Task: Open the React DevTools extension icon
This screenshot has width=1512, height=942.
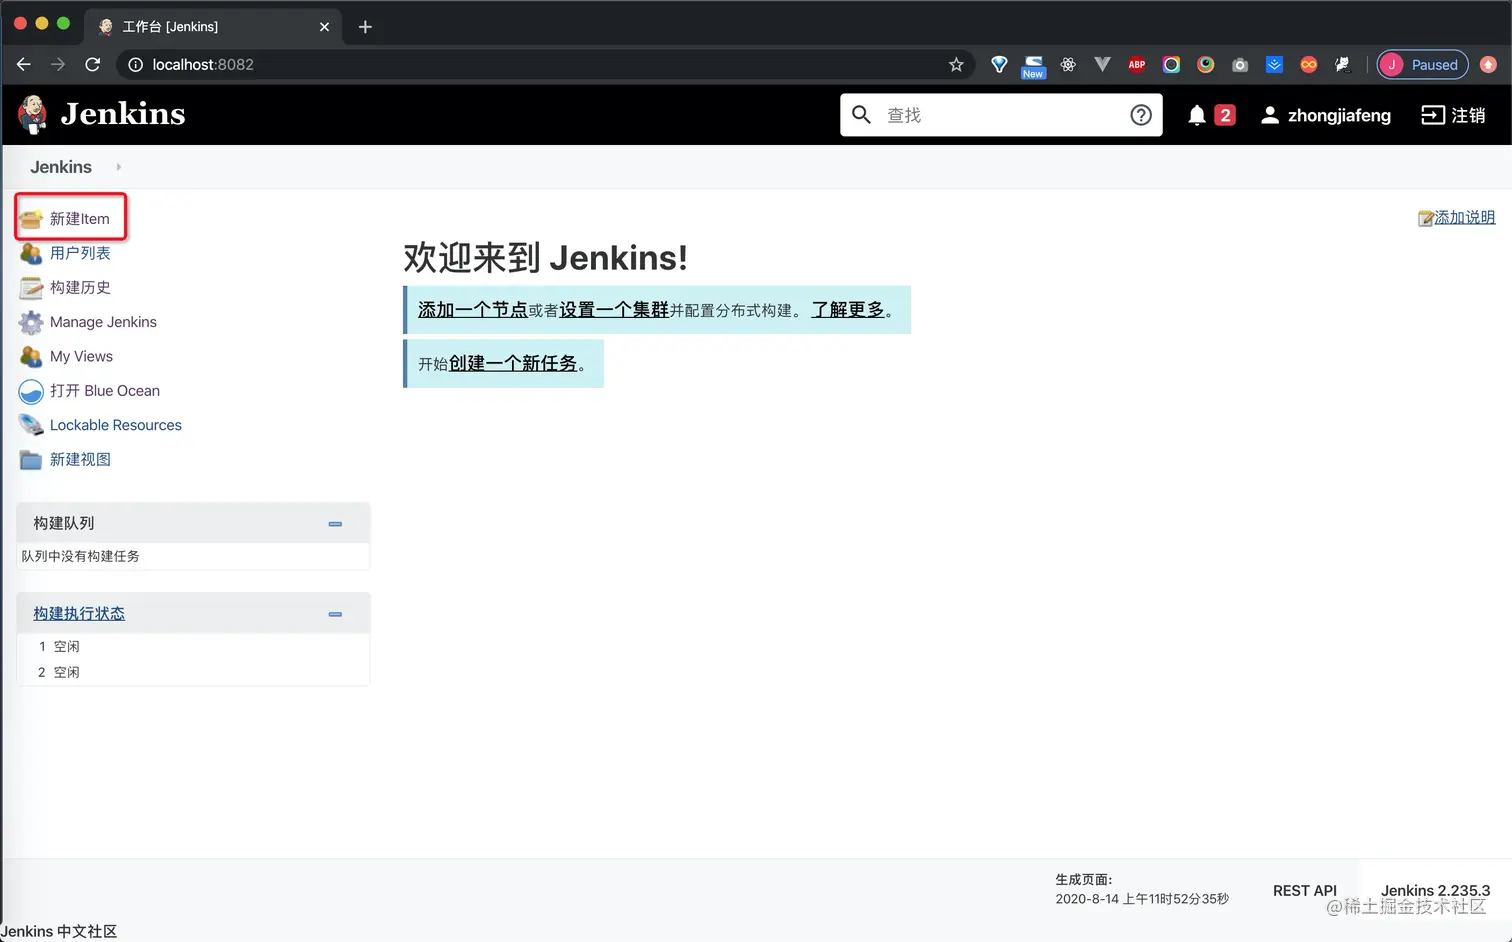Action: (1068, 65)
